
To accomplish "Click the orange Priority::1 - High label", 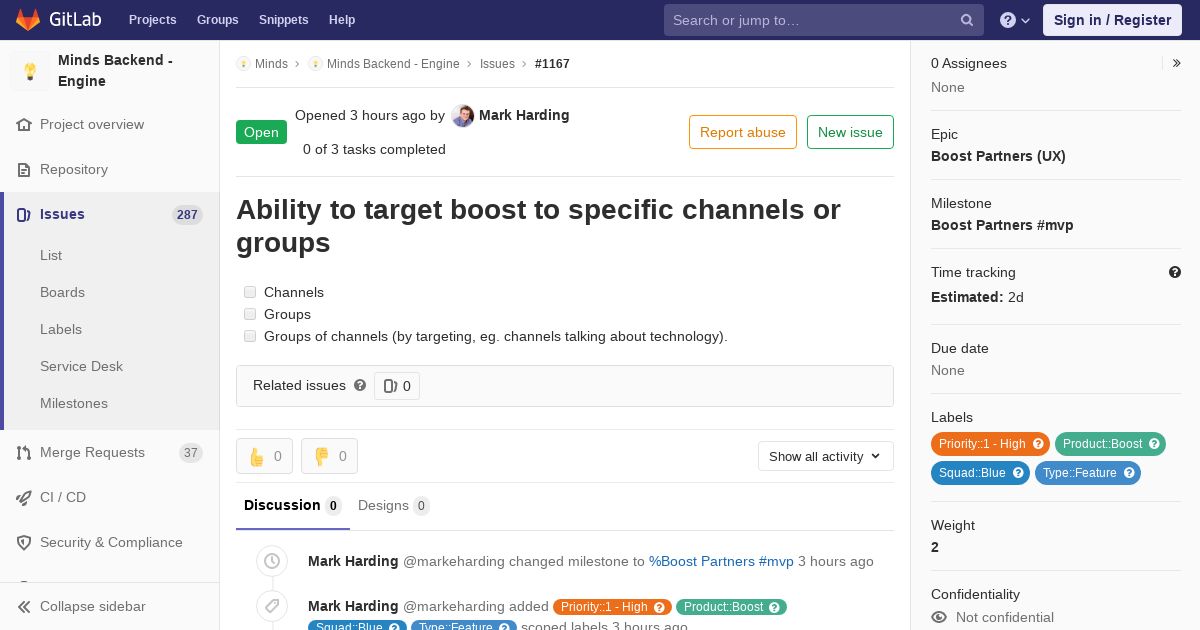I will click(982, 444).
